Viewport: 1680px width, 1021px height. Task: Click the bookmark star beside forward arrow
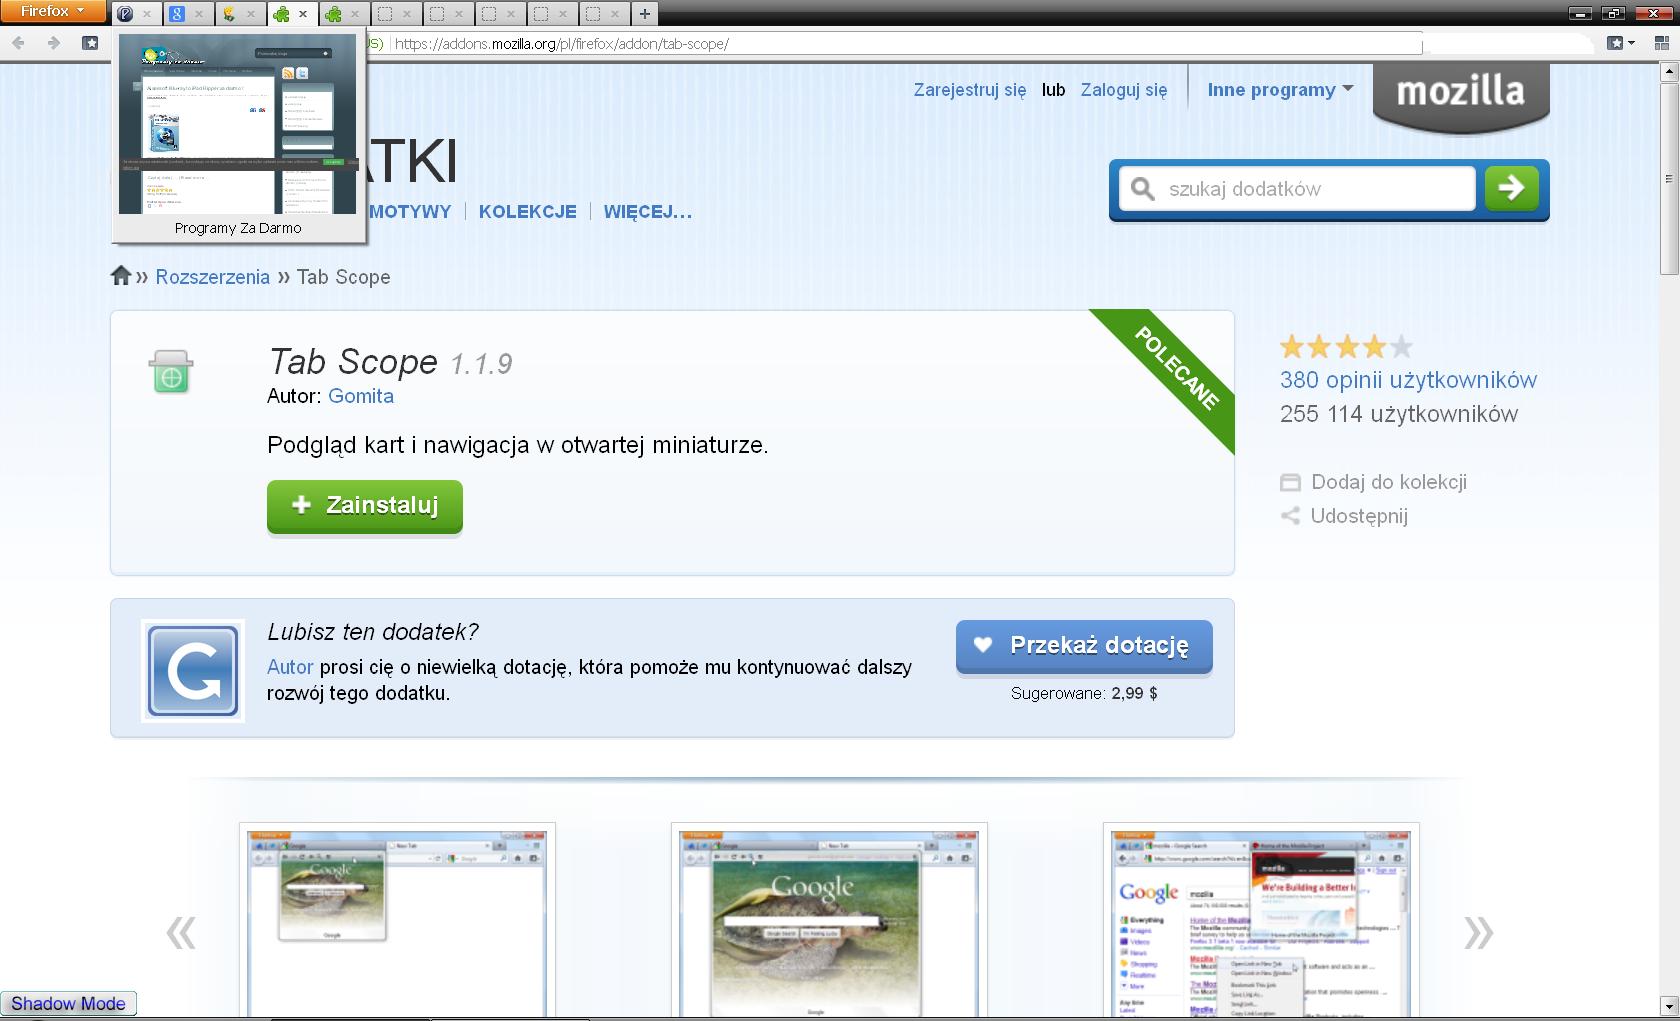[90, 43]
